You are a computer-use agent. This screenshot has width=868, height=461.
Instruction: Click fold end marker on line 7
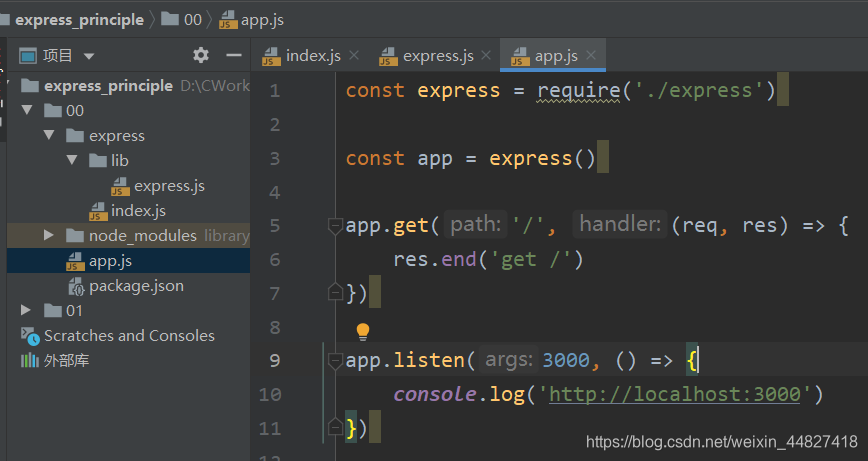click(334, 292)
